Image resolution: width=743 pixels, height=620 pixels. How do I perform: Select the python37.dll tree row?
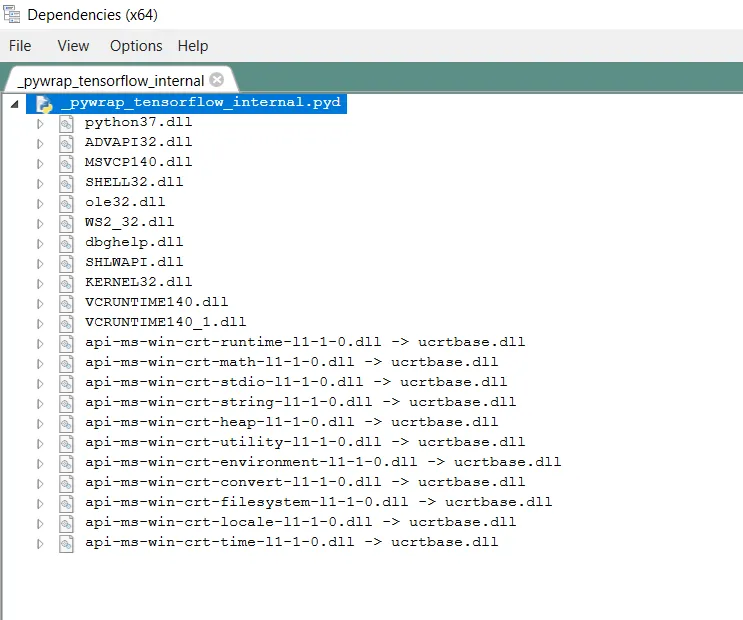point(138,123)
